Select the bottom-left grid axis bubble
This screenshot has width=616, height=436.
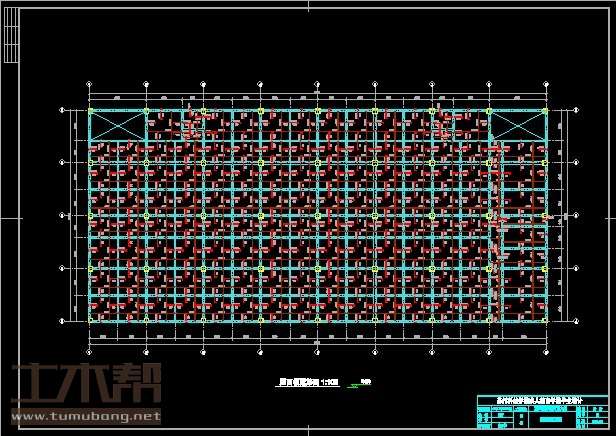[90, 351]
